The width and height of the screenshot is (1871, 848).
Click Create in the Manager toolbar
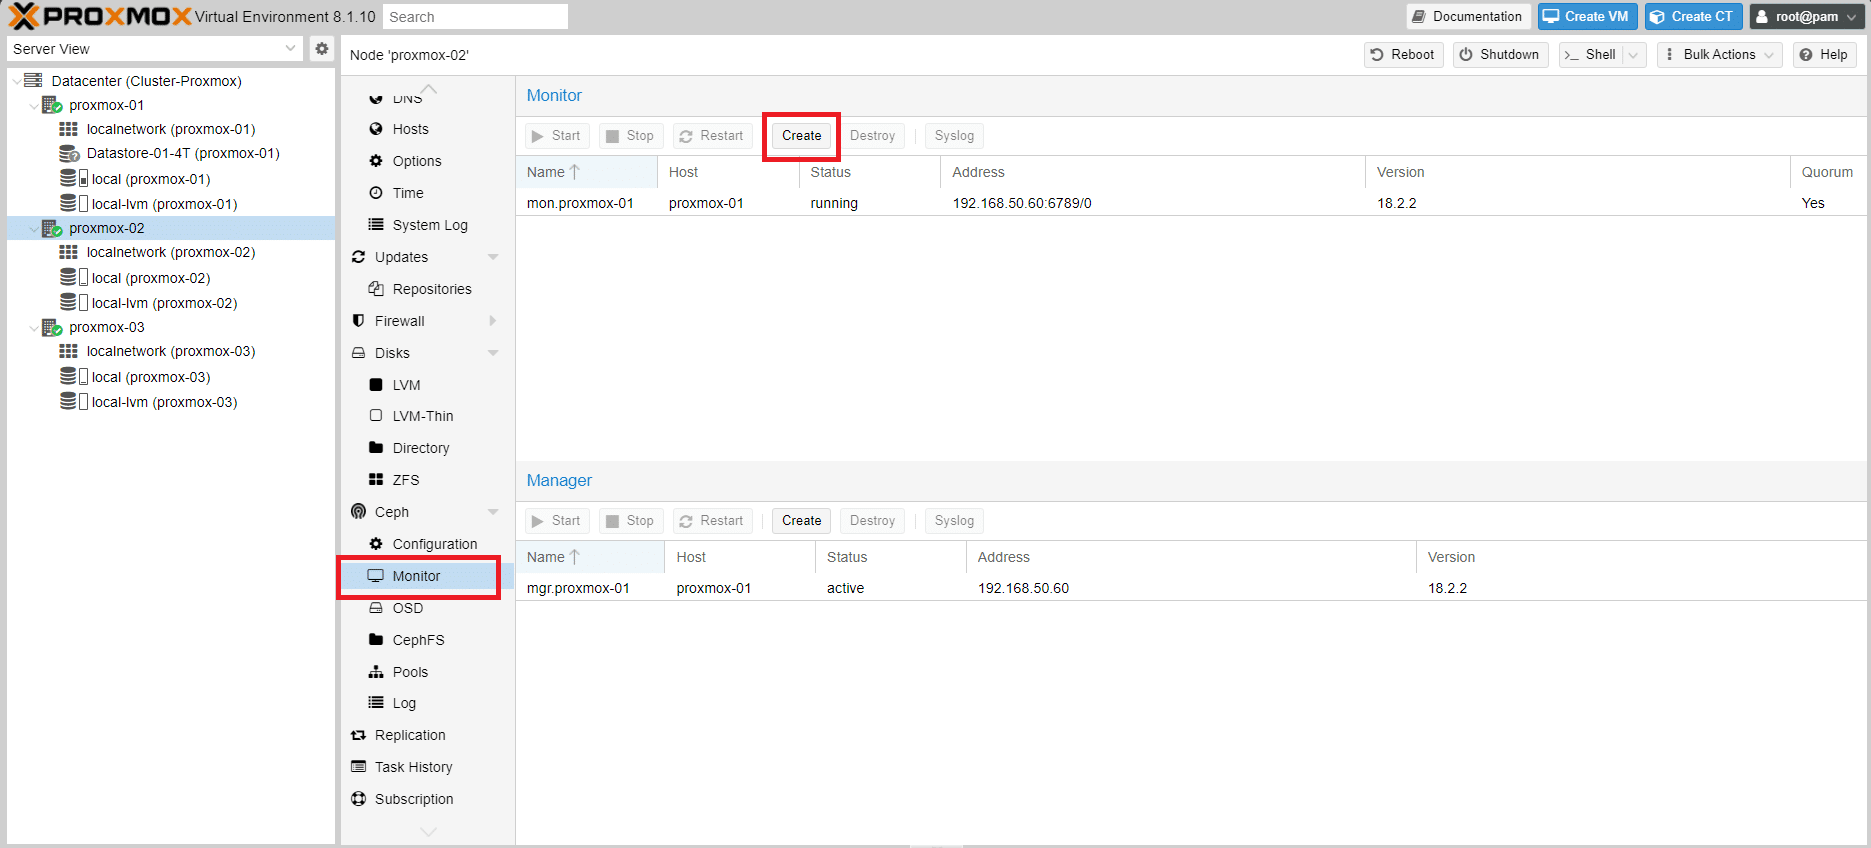coord(801,521)
